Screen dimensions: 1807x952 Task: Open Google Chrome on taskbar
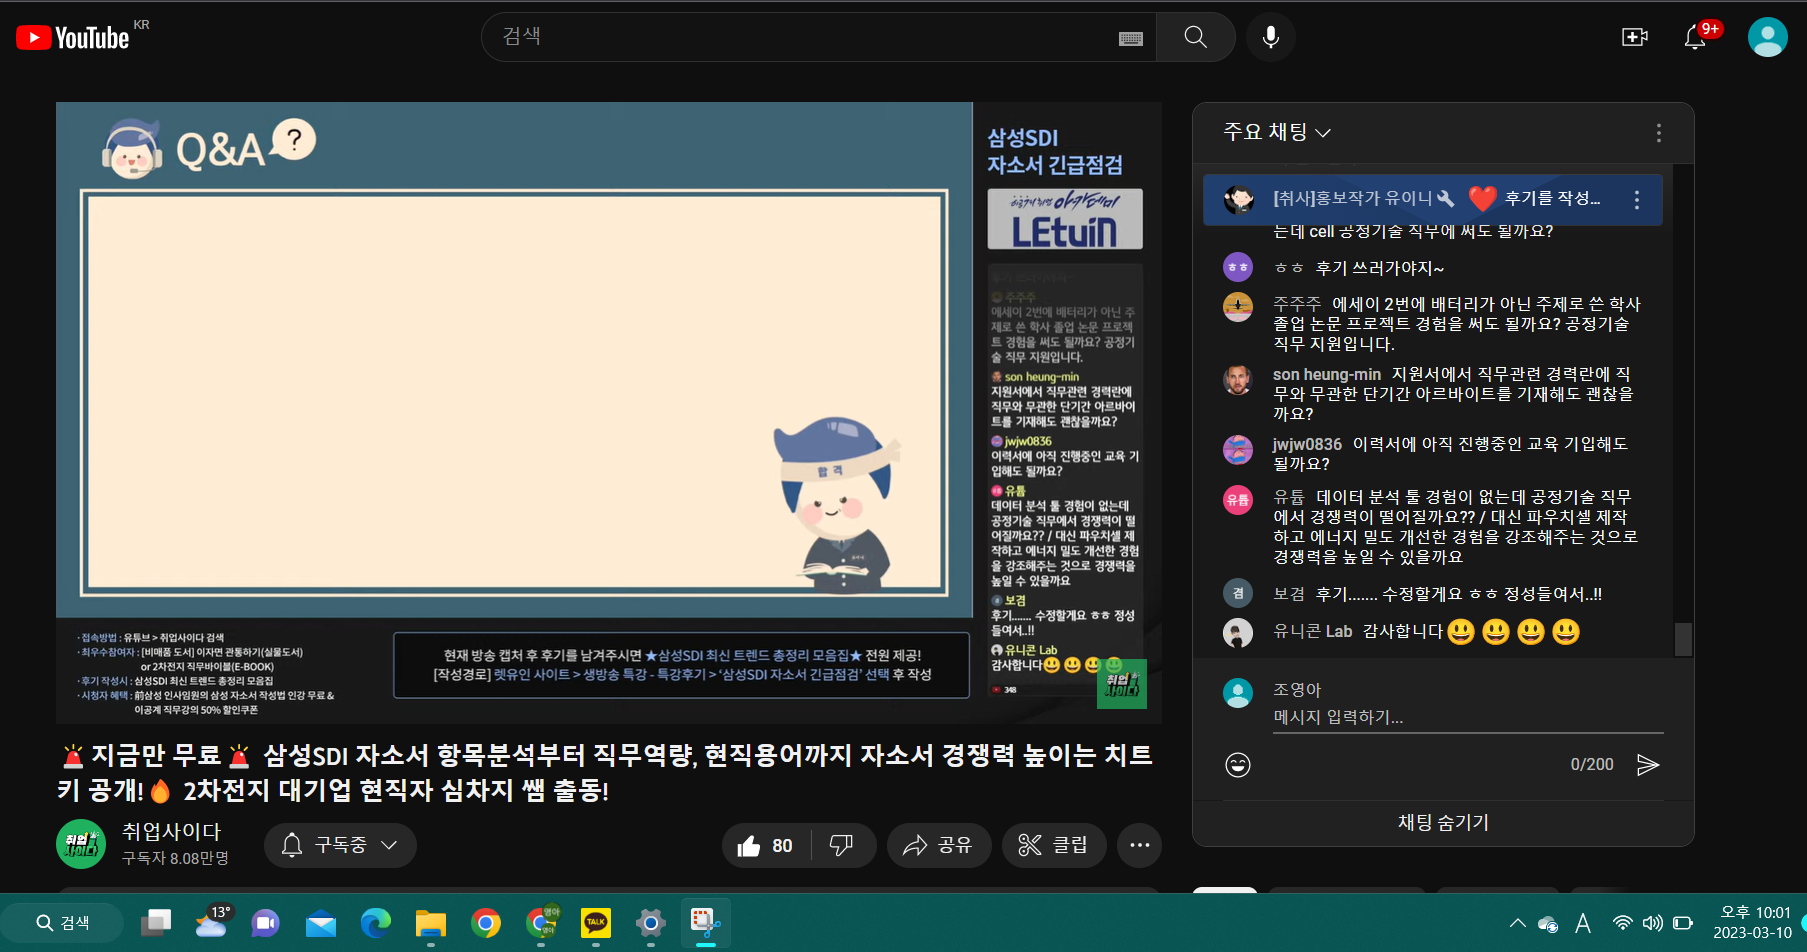486,923
